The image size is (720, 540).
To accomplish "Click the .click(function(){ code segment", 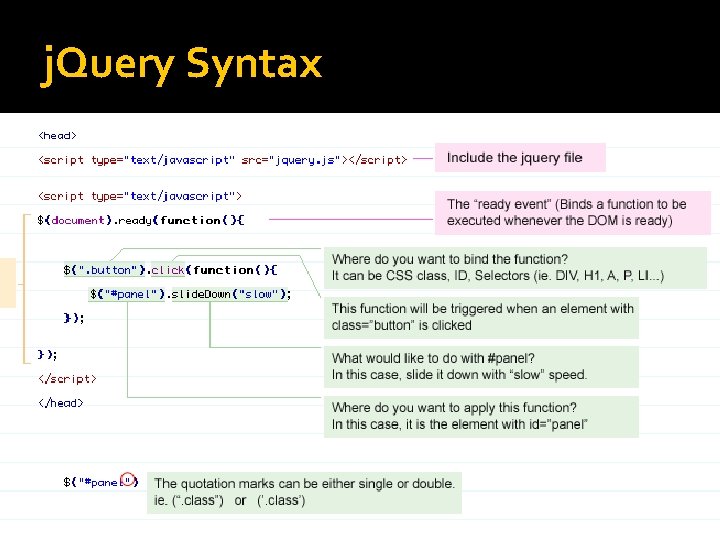I will [214, 270].
